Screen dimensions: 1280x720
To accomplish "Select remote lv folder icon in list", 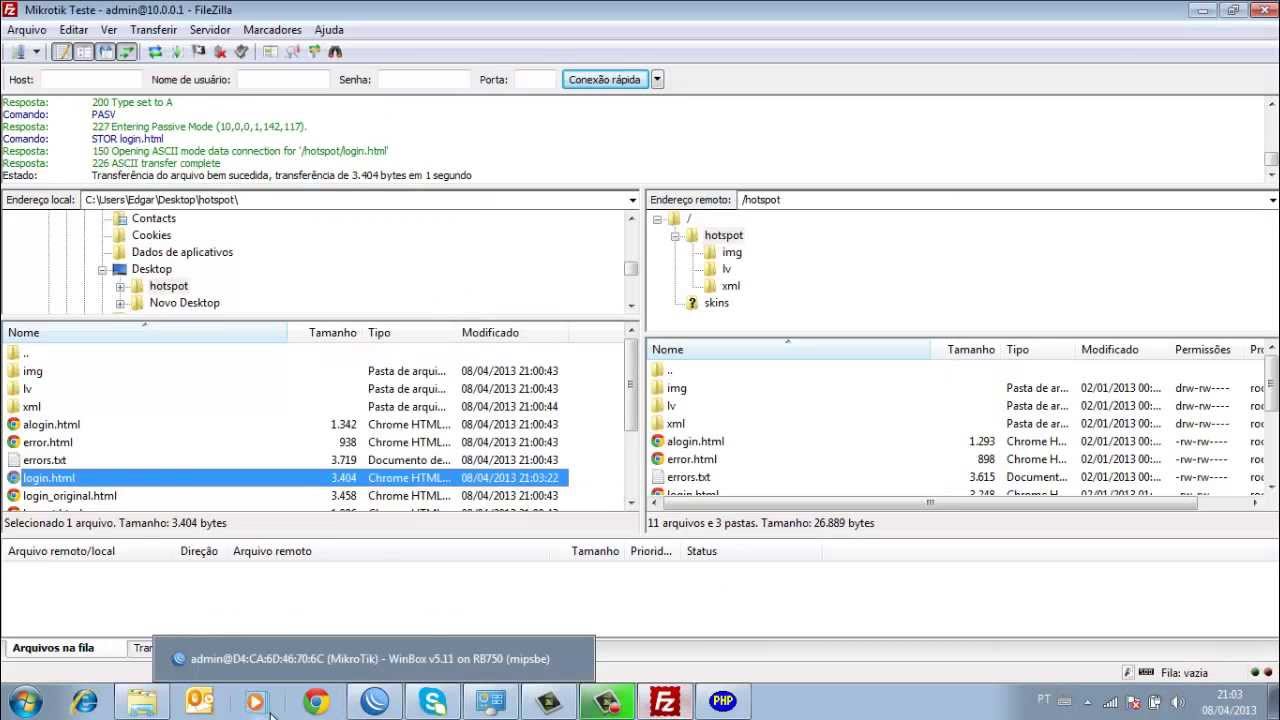I will 657,406.
